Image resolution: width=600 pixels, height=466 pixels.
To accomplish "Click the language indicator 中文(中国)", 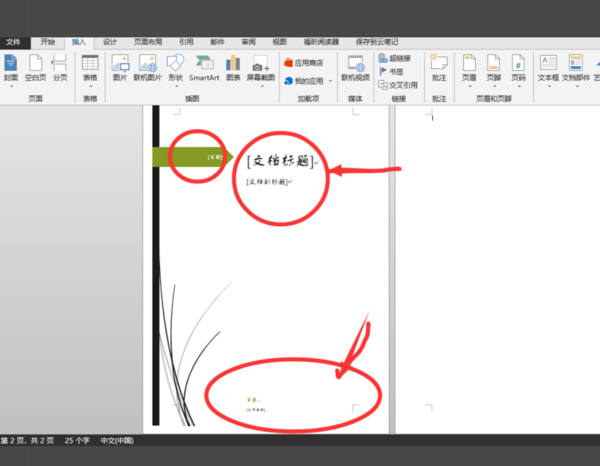I will (x=117, y=441).
